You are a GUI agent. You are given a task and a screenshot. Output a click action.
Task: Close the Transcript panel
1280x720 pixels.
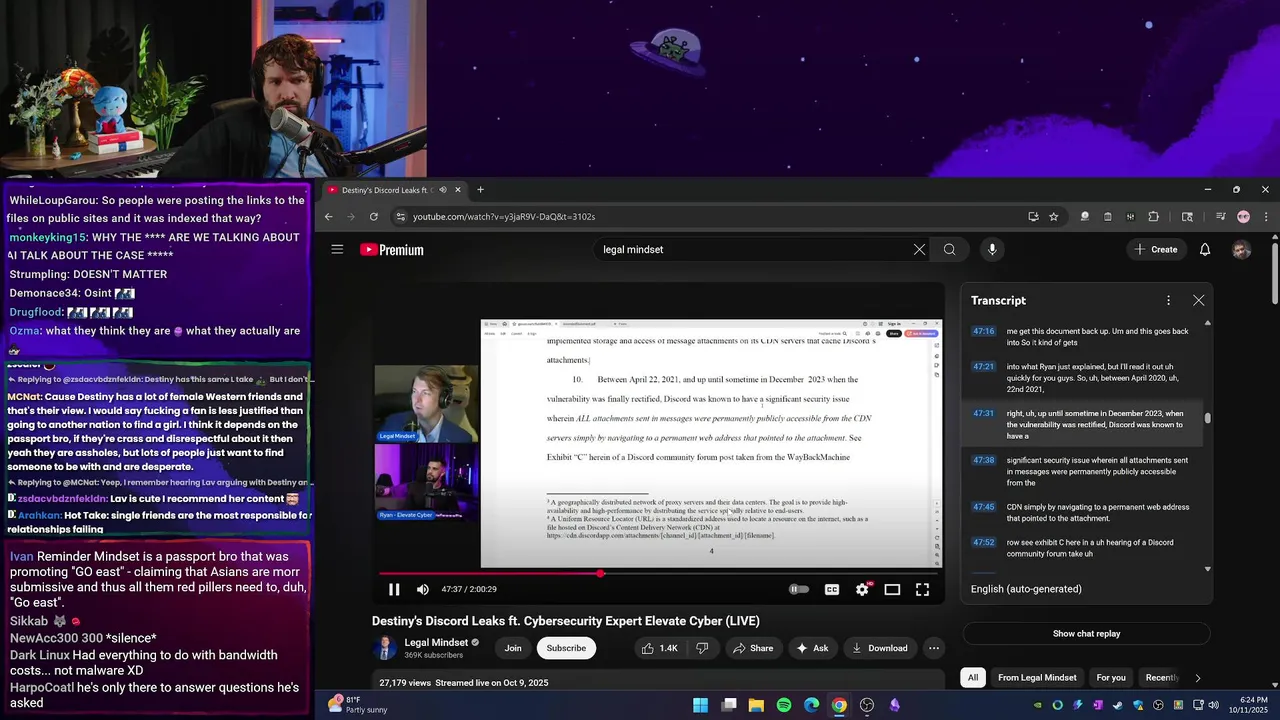click(1198, 300)
